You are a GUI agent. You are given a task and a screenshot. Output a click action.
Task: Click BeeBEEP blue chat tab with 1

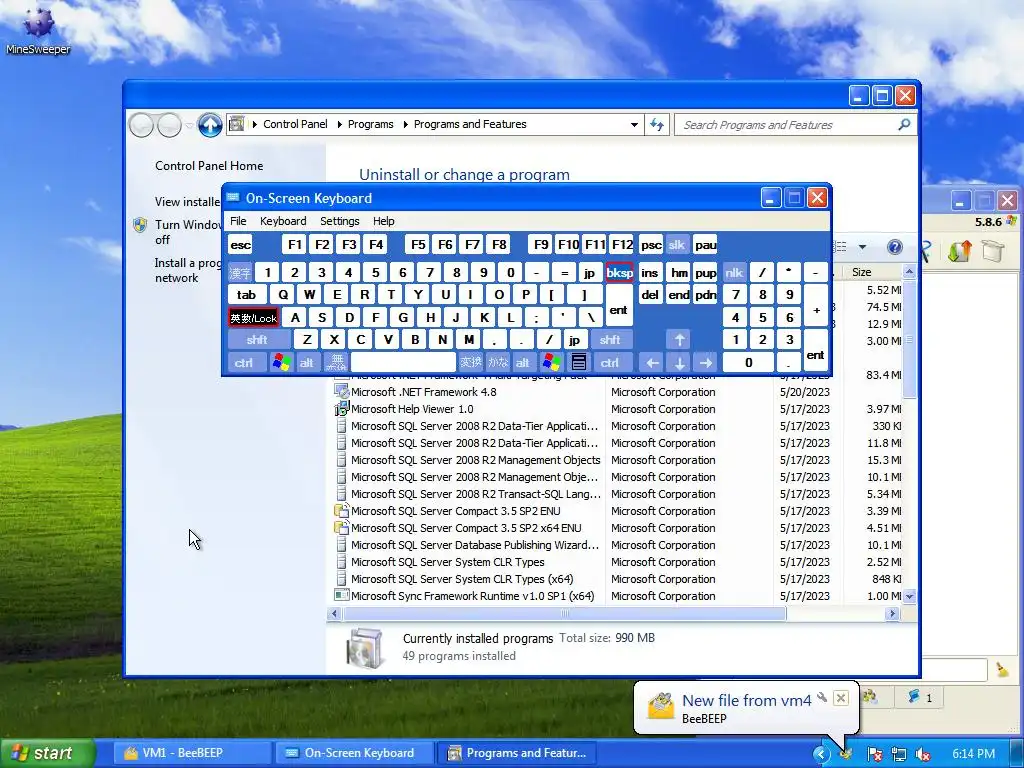[920, 697]
